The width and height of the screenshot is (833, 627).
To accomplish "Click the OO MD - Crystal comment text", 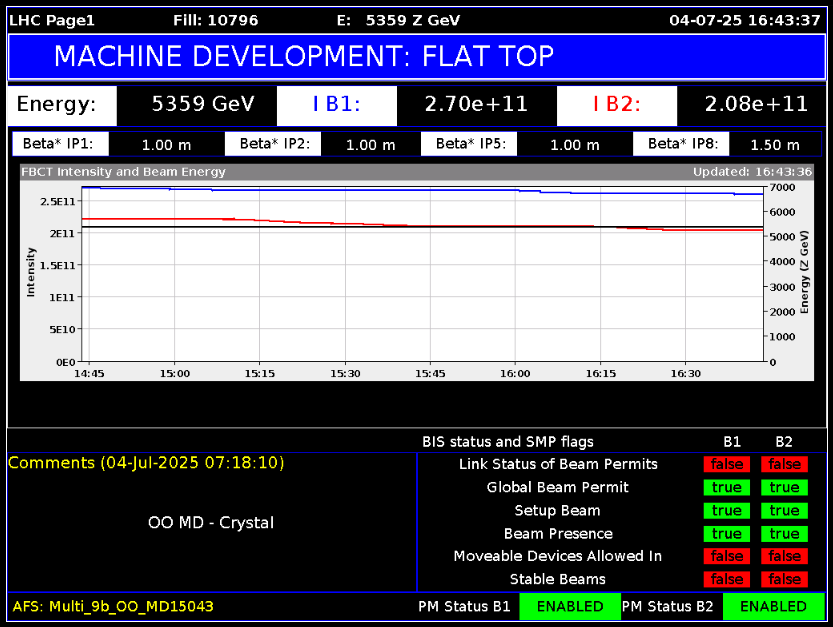I will point(211,522).
